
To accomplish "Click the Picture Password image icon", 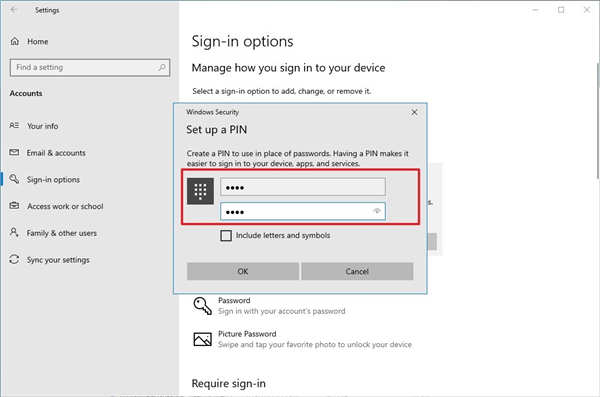I will tap(202, 339).
